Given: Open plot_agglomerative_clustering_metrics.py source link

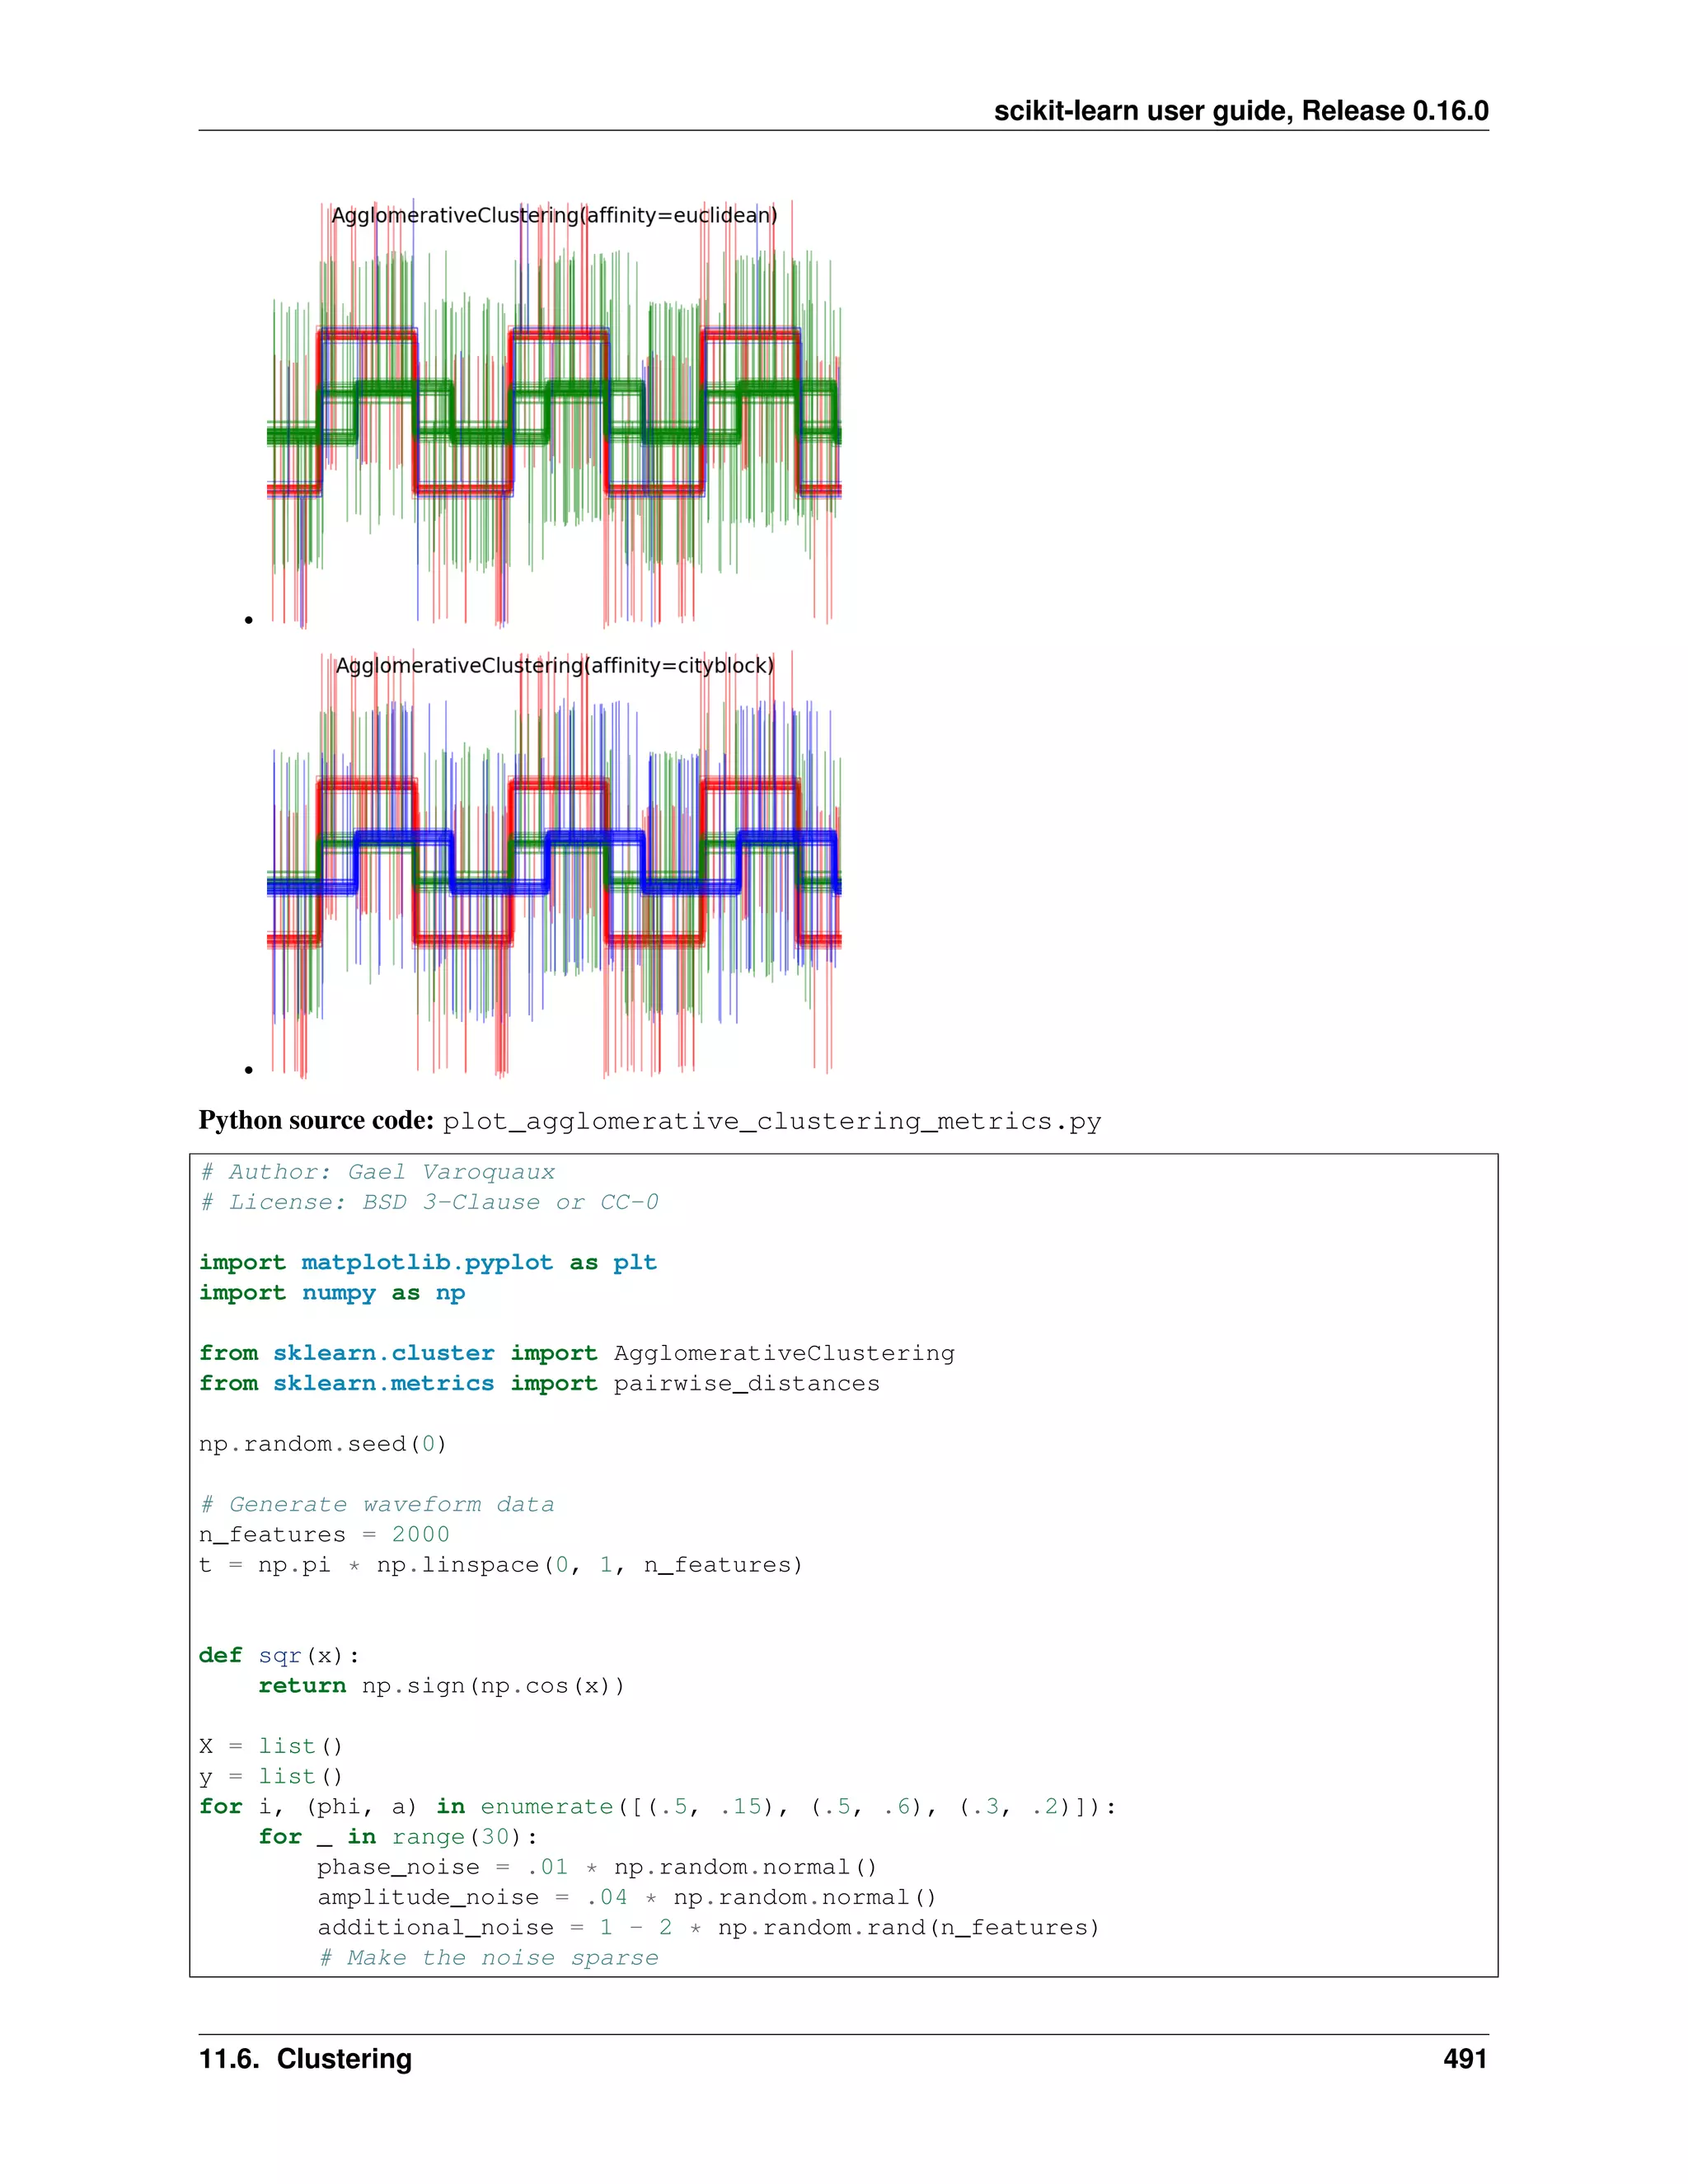Looking at the screenshot, I should [x=772, y=1122].
